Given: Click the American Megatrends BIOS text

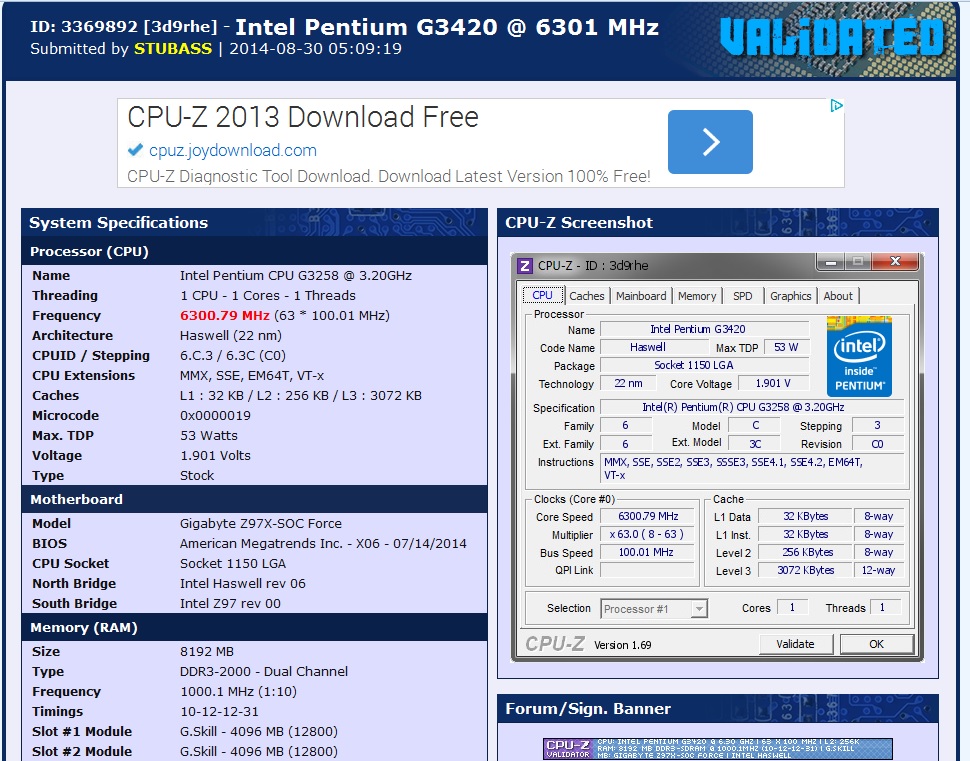Looking at the screenshot, I should point(323,543).
